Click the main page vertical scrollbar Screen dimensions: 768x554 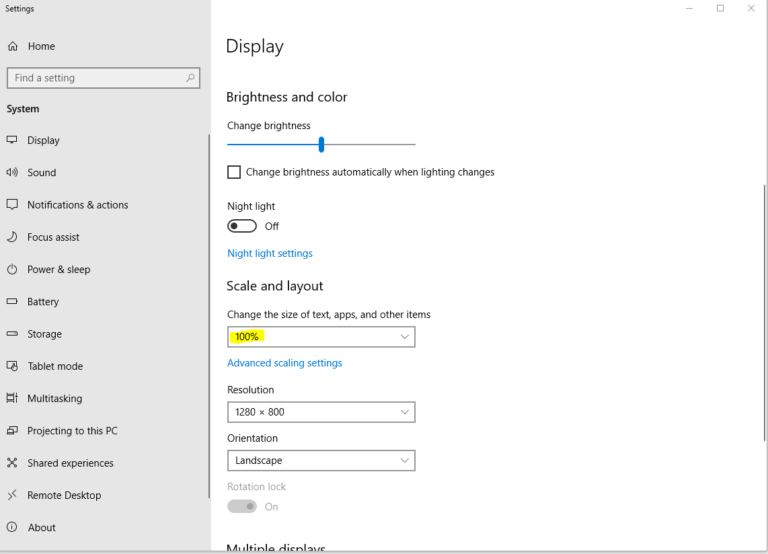click(765, 313)
